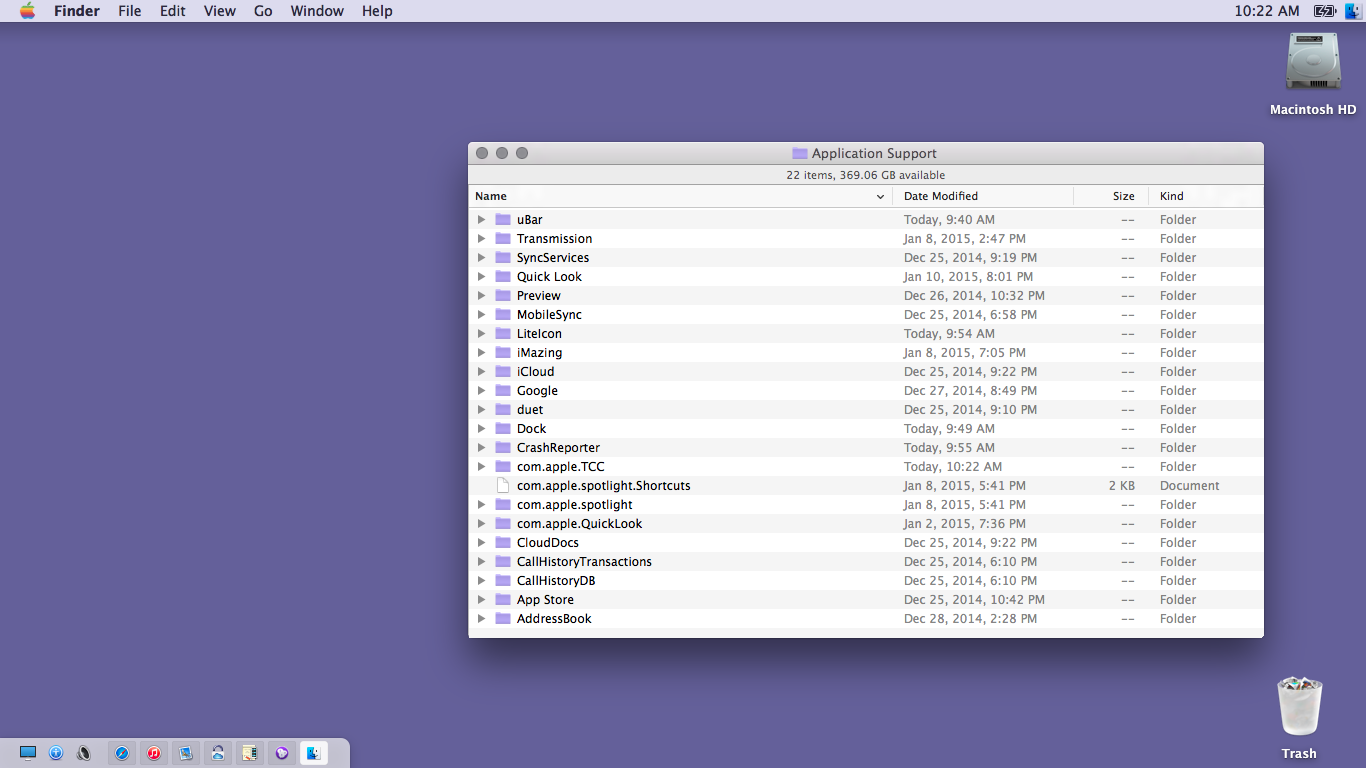1366x768 pixels.
Task: Click the uBar folder icon
Action: [503, 220]
